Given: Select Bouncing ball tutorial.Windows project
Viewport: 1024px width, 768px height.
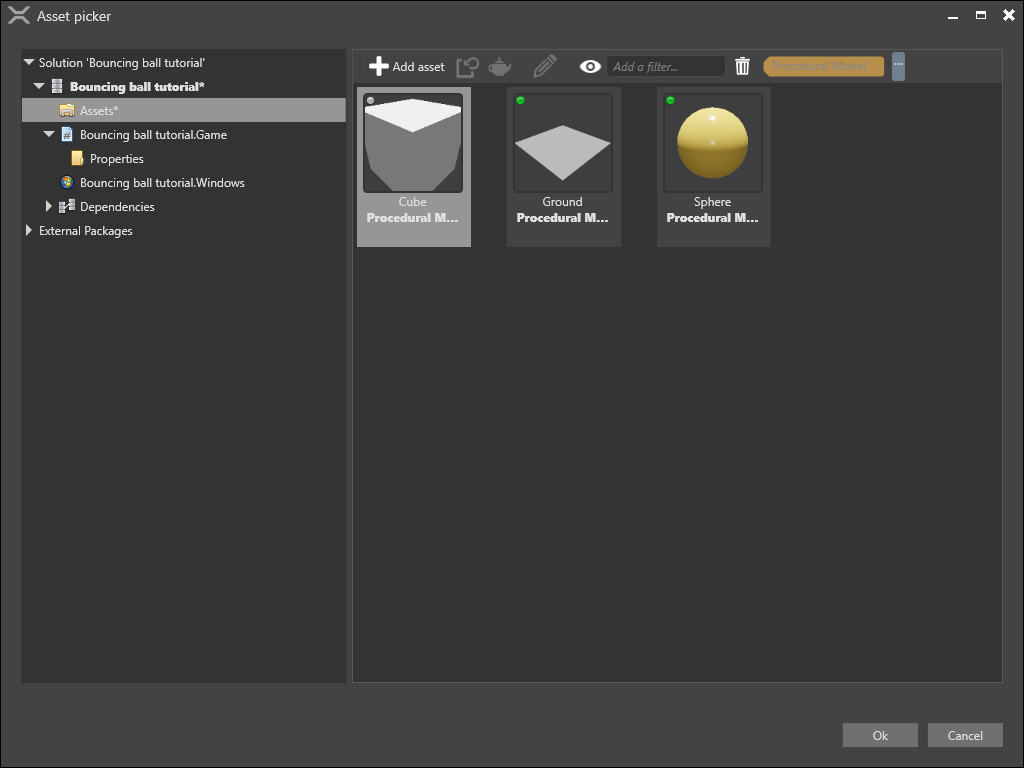Looking at the screenshot, I should click(x=162, y=183).
